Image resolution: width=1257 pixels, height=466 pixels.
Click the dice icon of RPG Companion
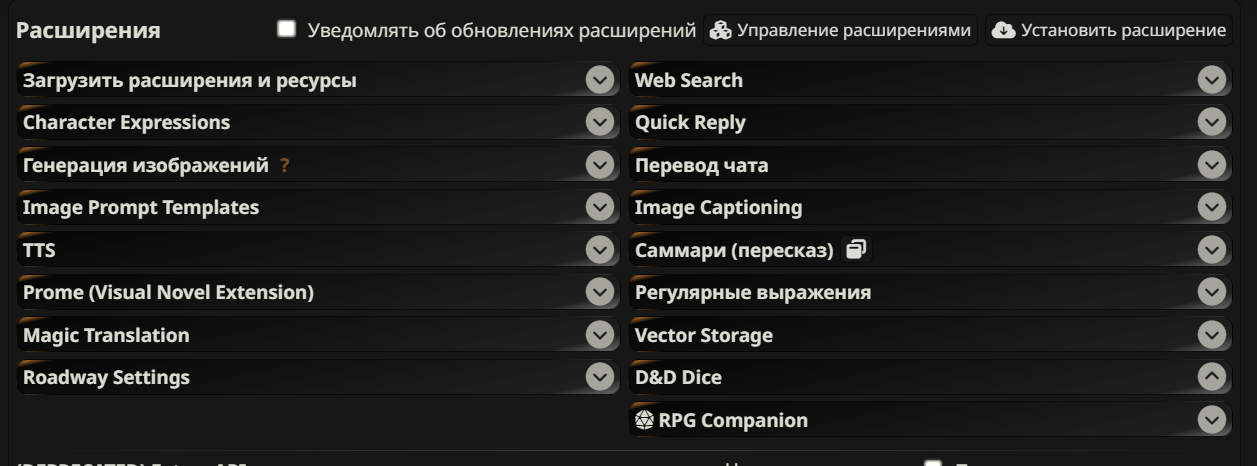[645, 421]
